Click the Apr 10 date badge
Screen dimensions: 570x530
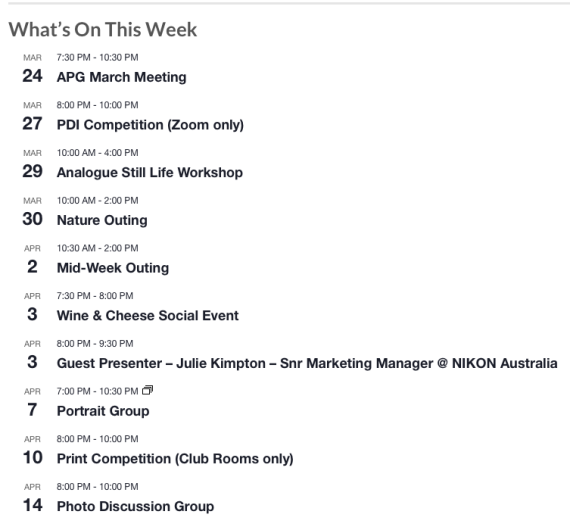32,450
